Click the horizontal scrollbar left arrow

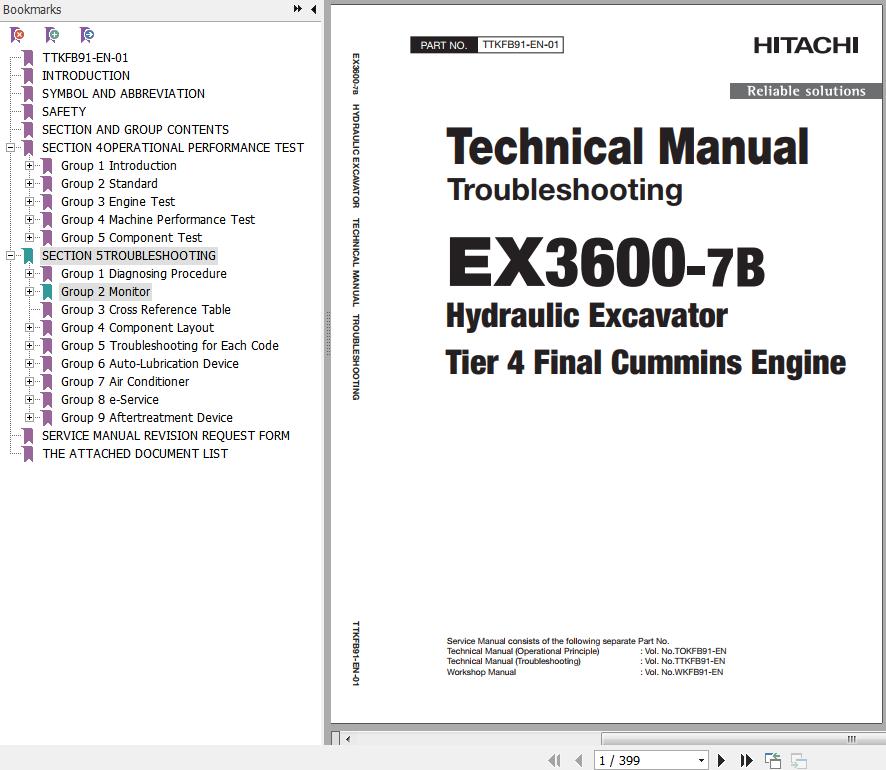348,739
